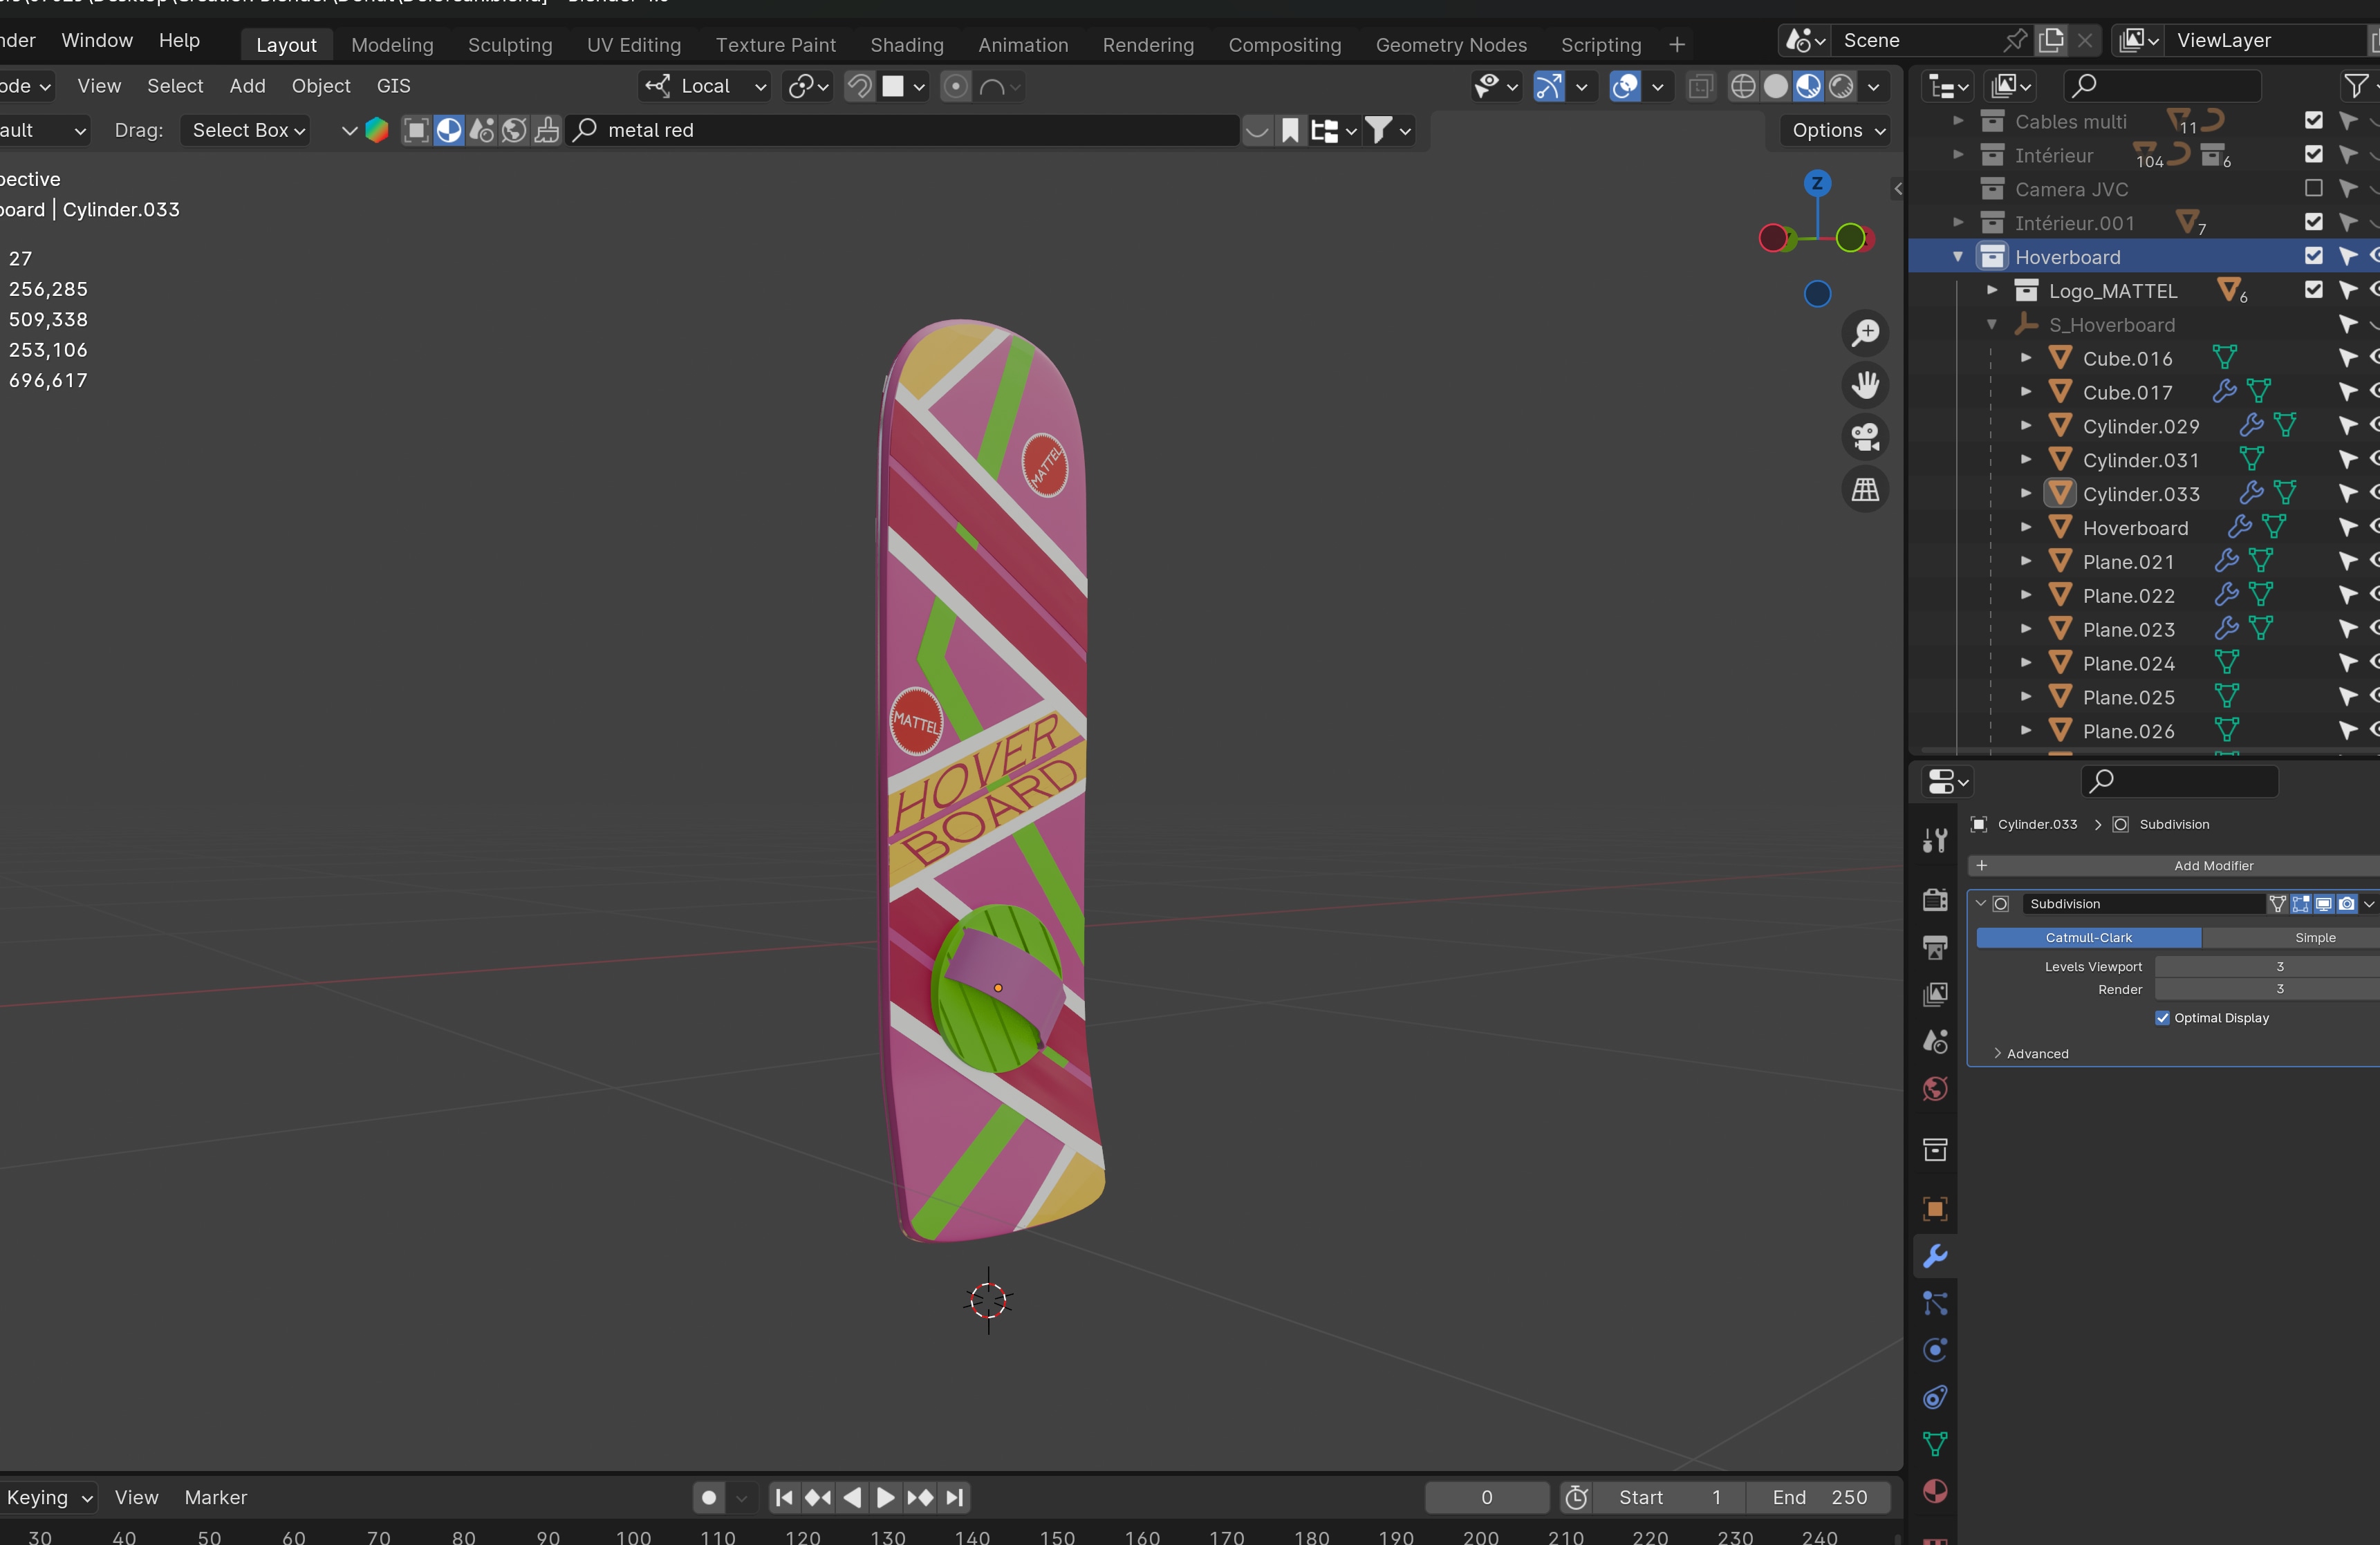The width and height of the screenshot is (2380, 1545).
Task: Jump to the timeline end frame button
Action: (x=954, y=1498)
